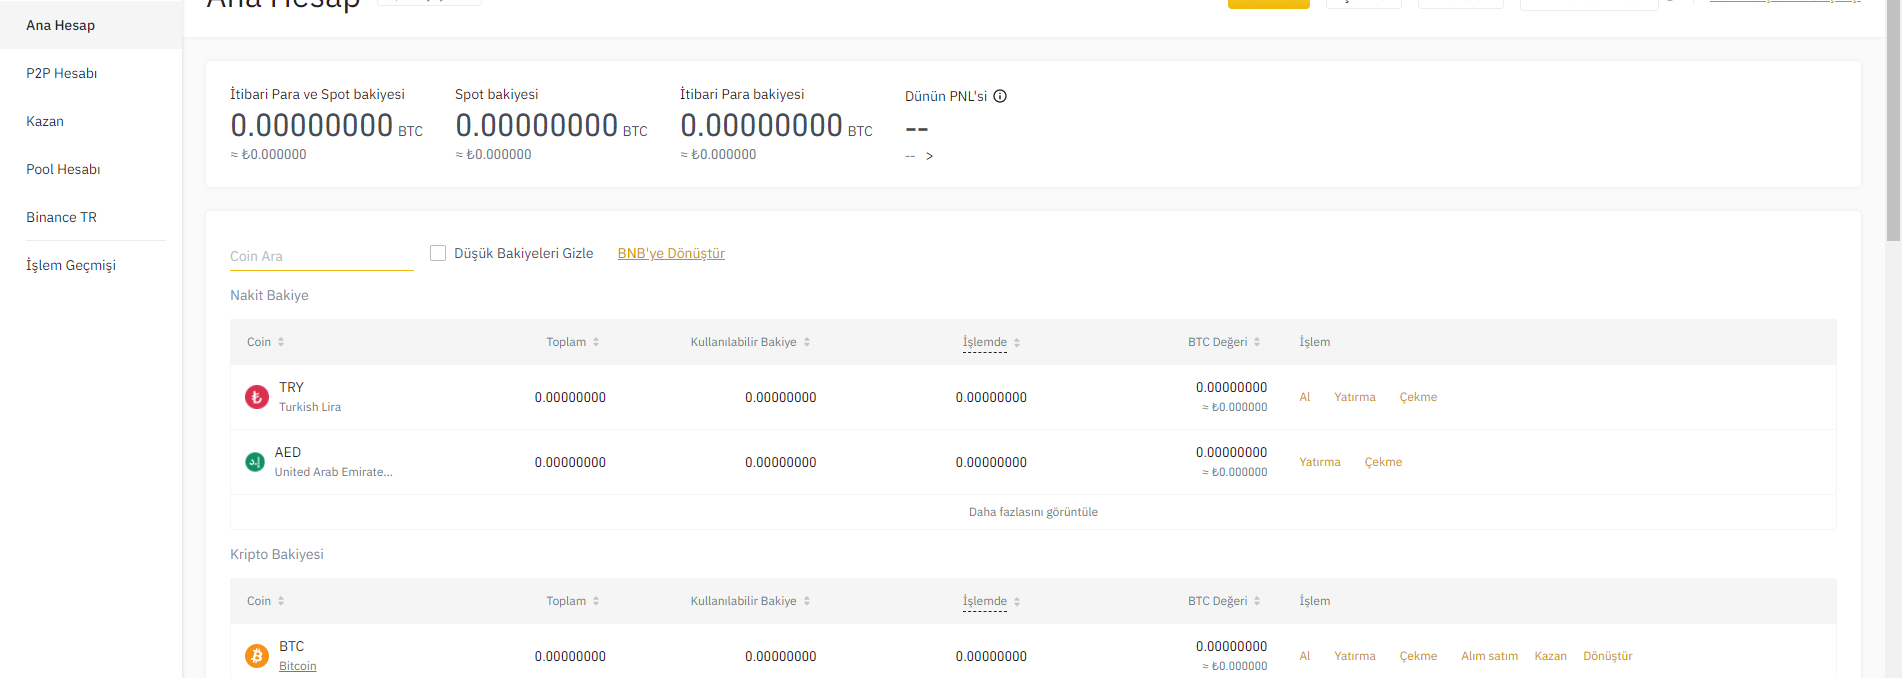The height and width of the screenshot is (678, 1902).
Task: Click the United Arab Emirate... label
Action: coord(334,472)
